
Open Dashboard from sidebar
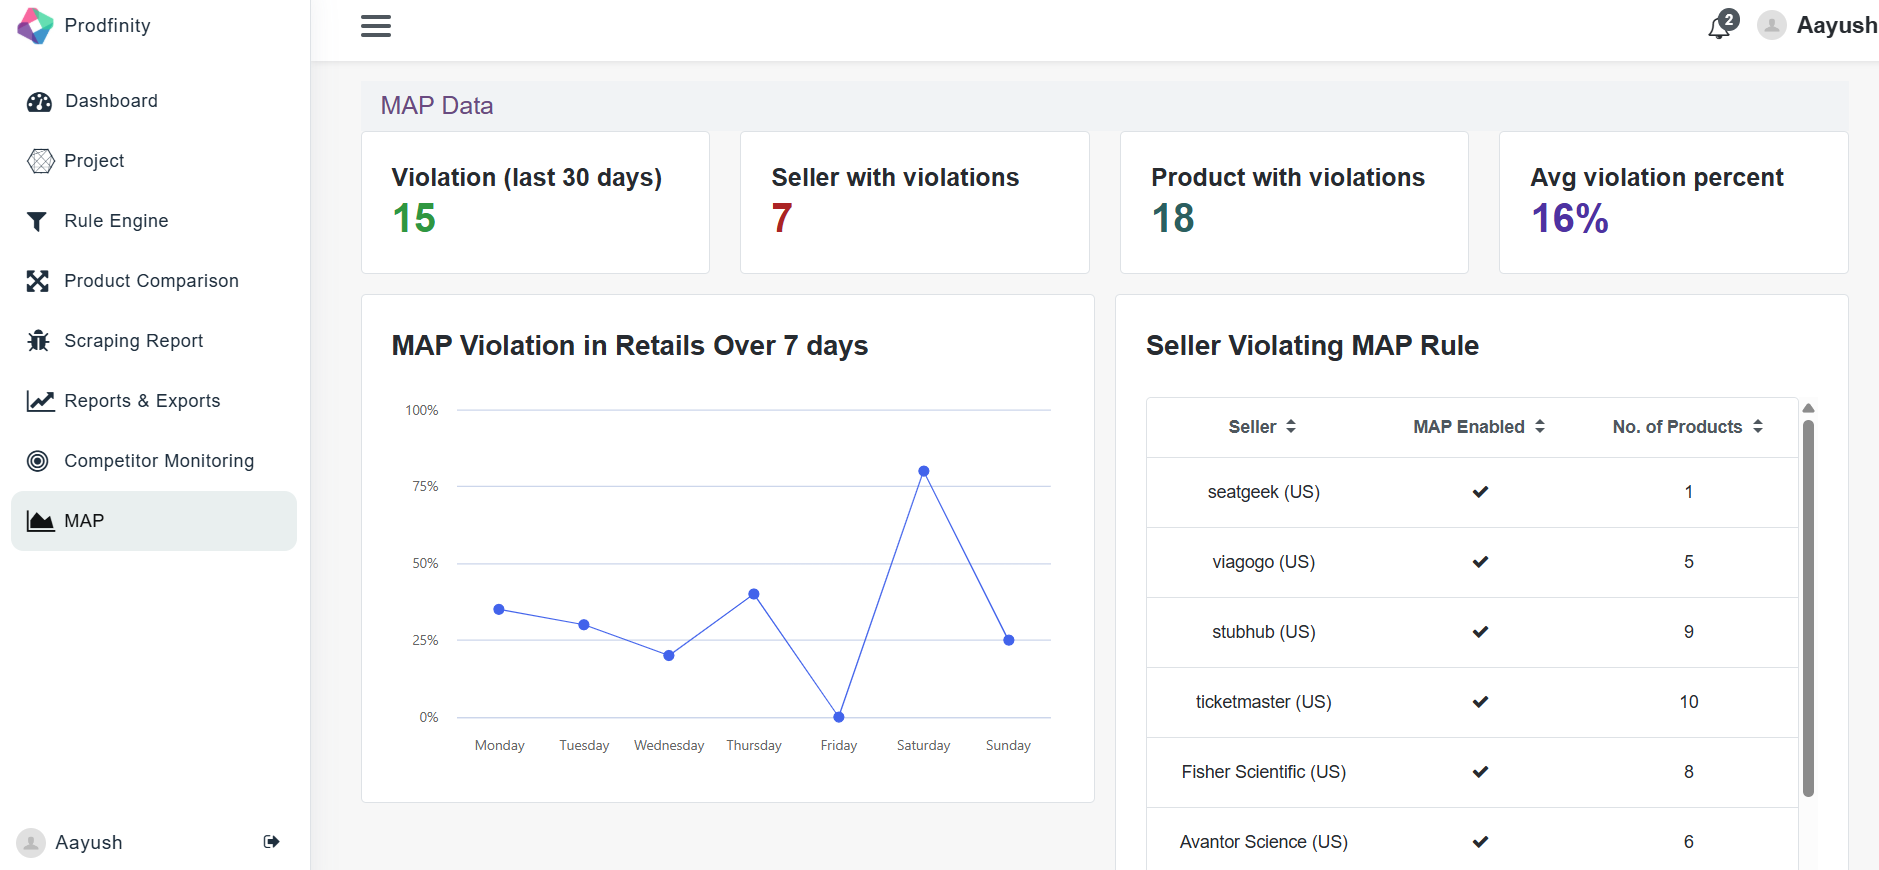pos(154,101)
